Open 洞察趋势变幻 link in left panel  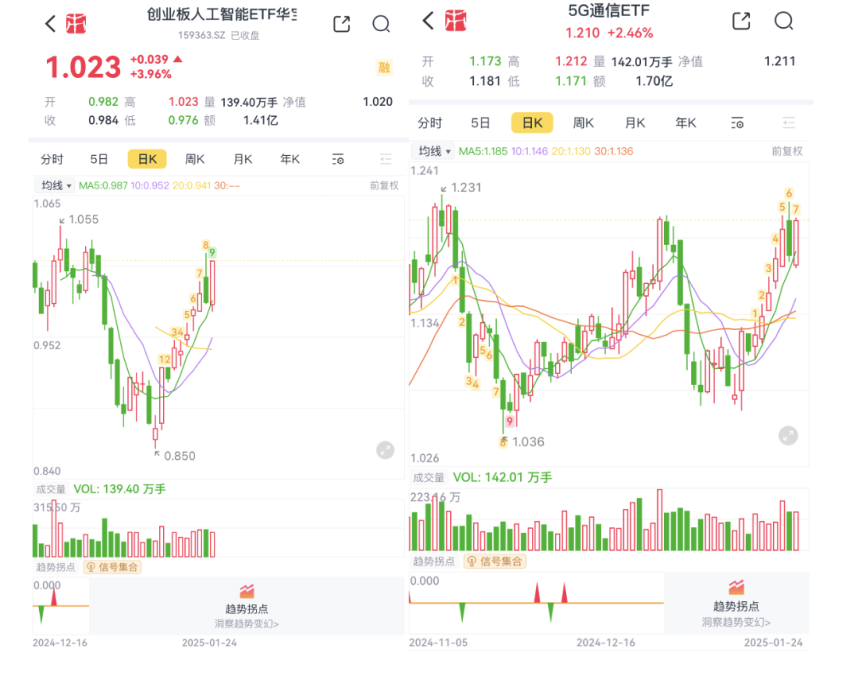pos(247,624)
